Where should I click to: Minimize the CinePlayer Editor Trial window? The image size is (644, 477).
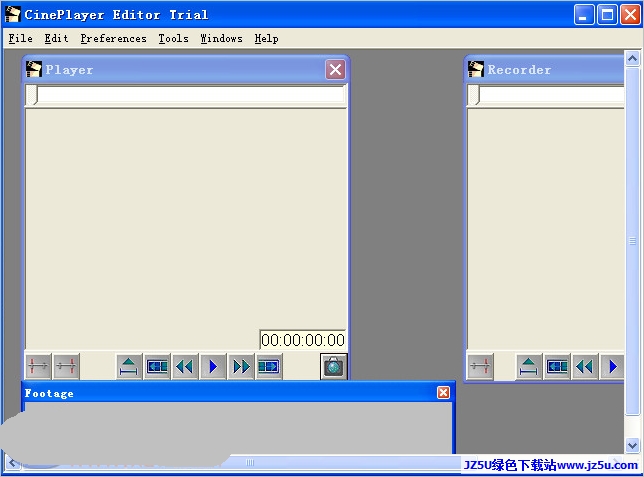click(x=583, y=15)
